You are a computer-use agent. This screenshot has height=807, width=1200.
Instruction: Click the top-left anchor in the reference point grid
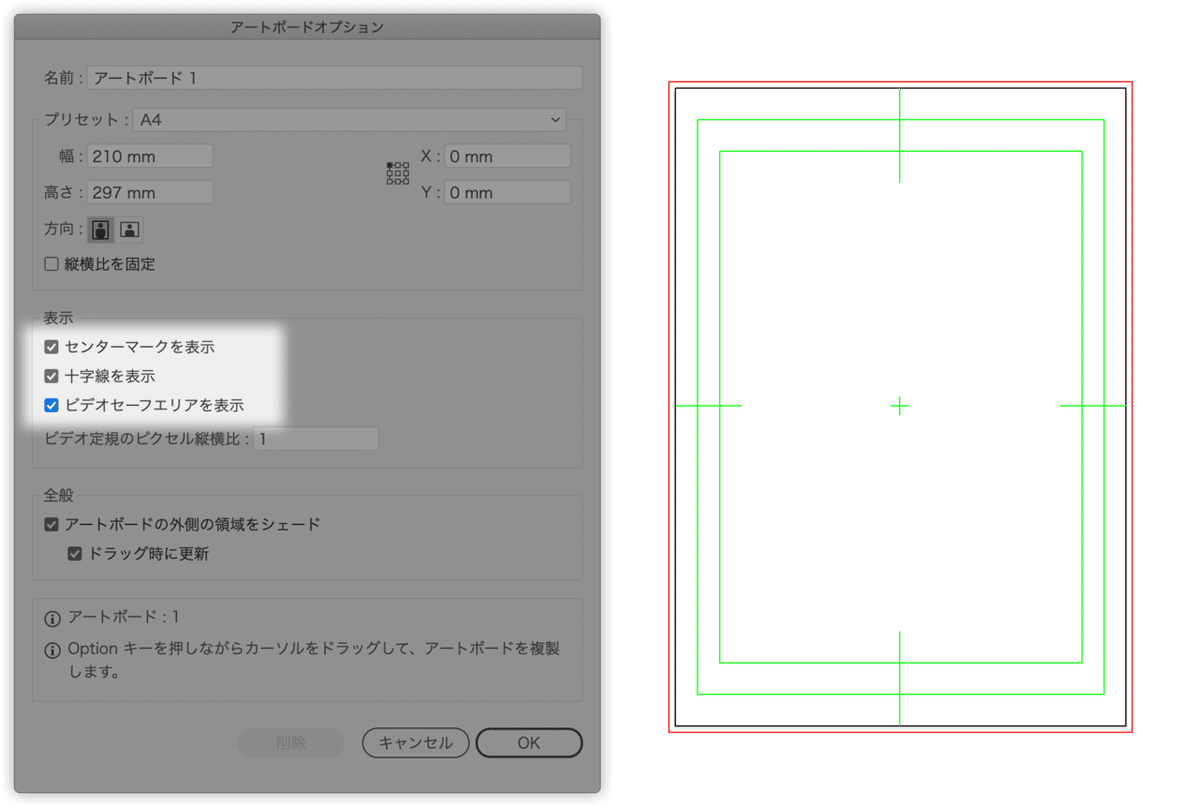click(390, 165)
